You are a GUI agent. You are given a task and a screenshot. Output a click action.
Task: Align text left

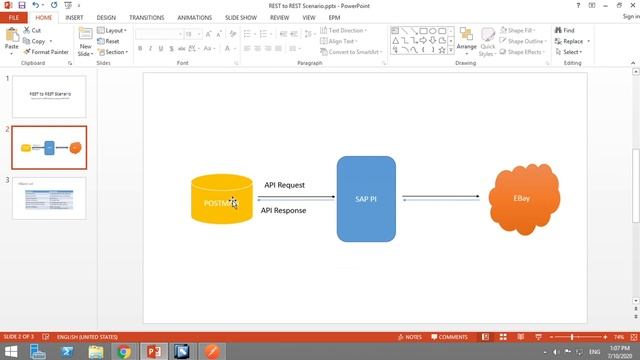click(247, 49)
